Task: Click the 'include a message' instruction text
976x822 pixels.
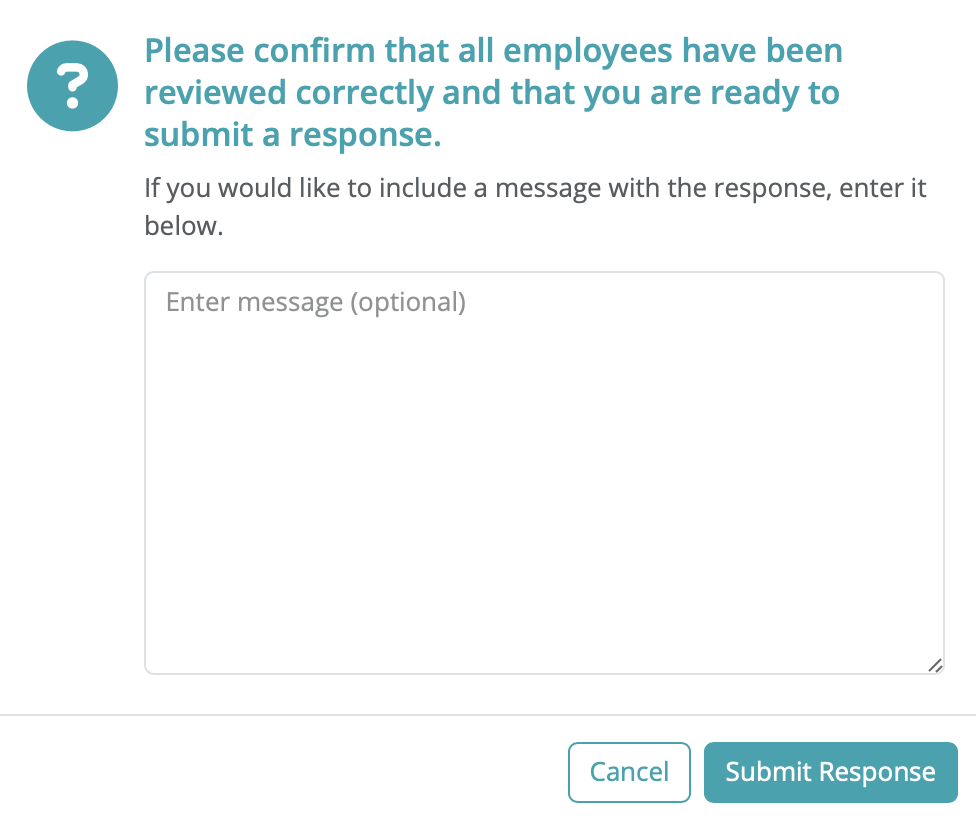Action: [x=535, y=207]
